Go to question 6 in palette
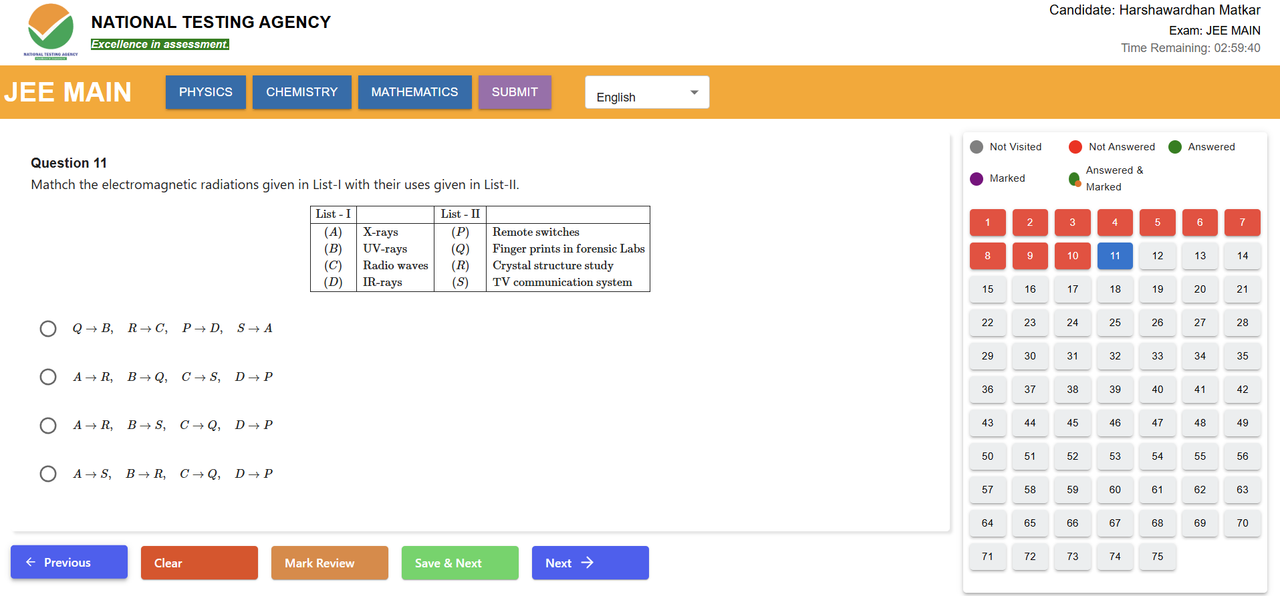The width and height of the screenshot is (1280, 596). pos(1200,222)
